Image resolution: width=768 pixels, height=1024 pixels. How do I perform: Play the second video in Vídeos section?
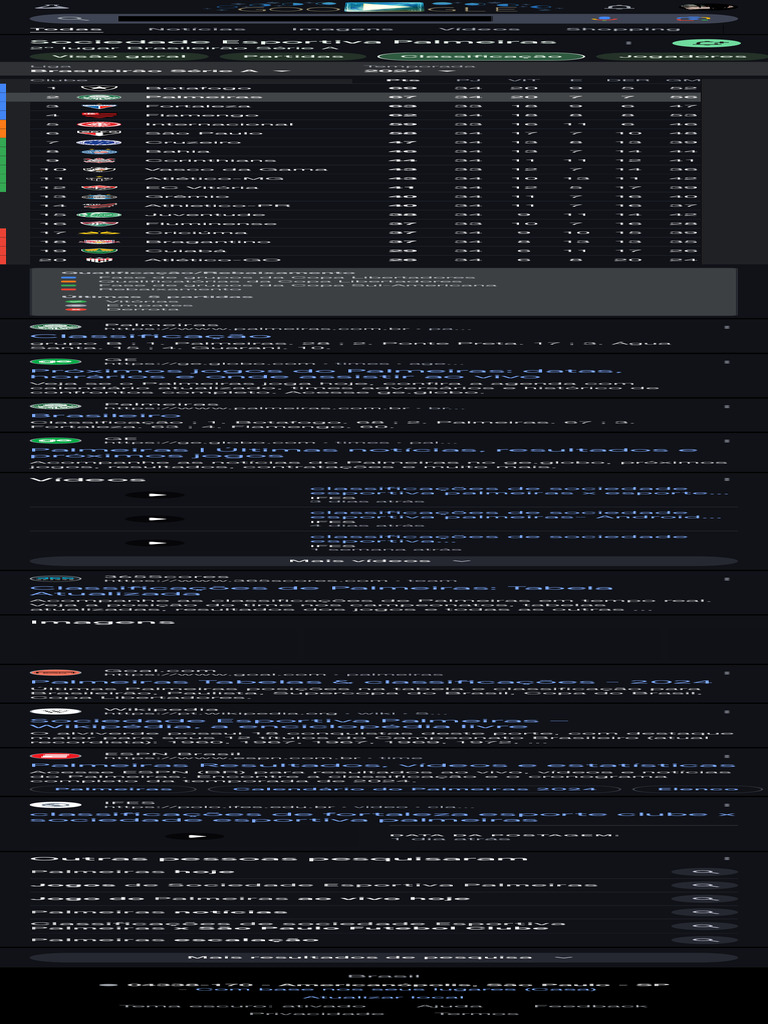[155, 519]
